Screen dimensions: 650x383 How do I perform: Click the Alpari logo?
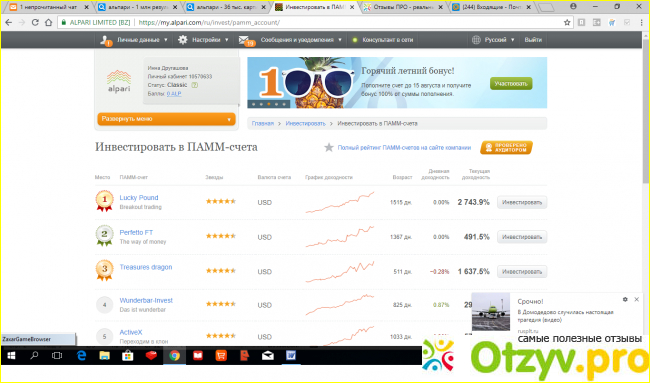119,81
